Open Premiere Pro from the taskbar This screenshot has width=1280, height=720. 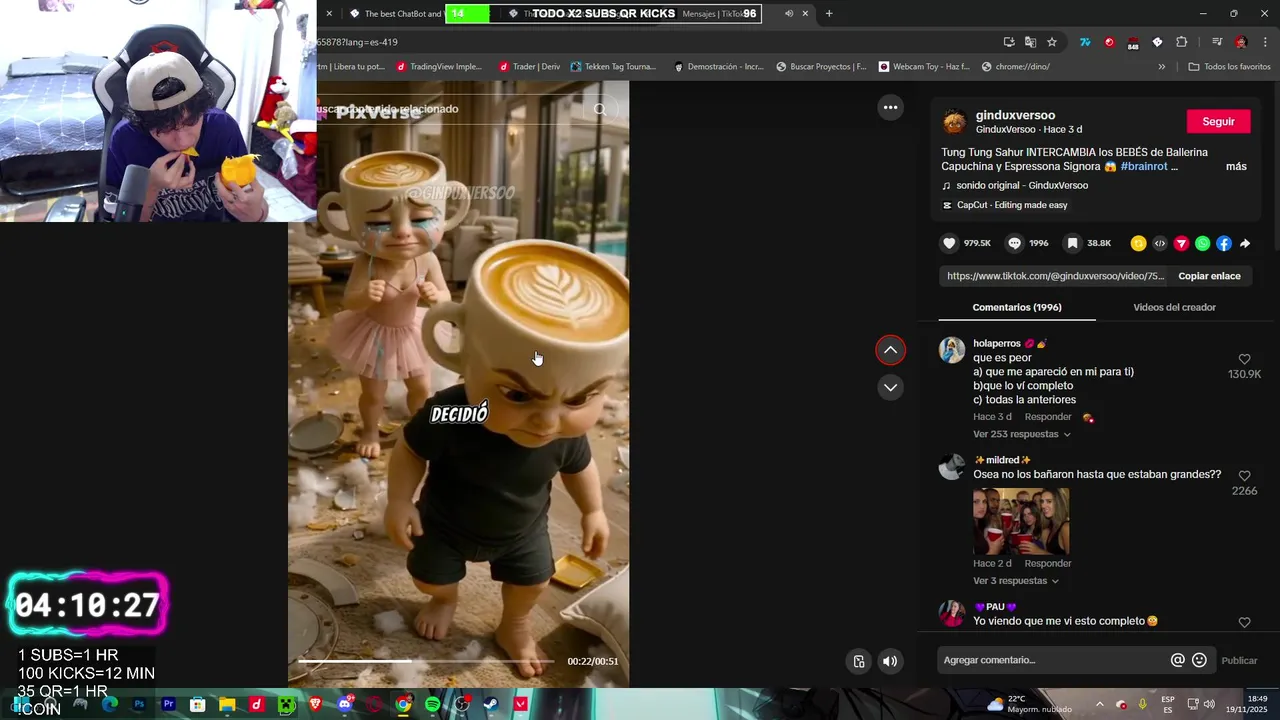pos(168,704)
